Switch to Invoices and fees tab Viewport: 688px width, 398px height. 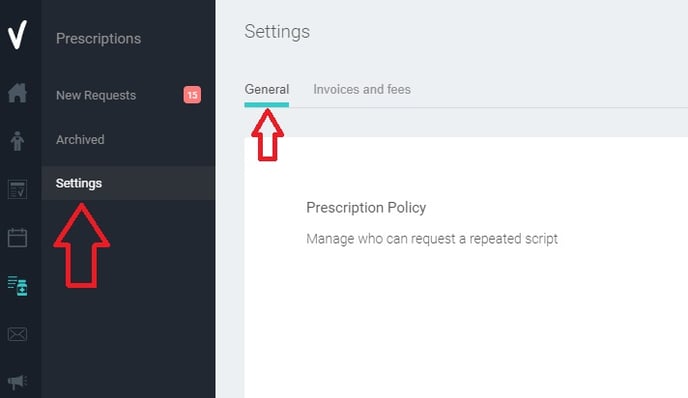[x=362, y=90]
